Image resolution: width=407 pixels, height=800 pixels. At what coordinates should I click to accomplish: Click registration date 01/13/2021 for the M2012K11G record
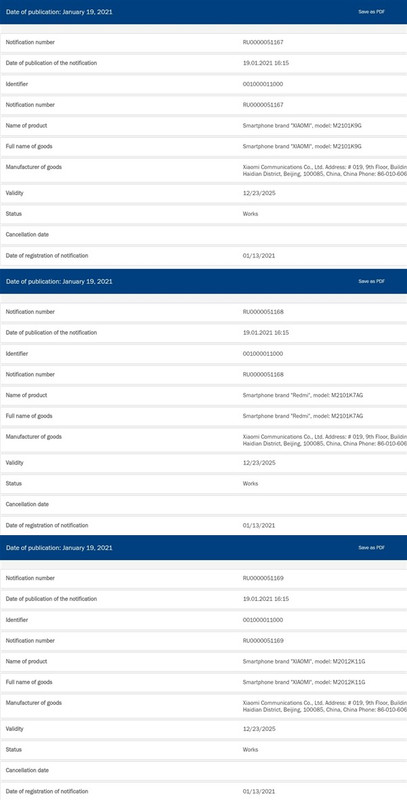coord(259,791)
